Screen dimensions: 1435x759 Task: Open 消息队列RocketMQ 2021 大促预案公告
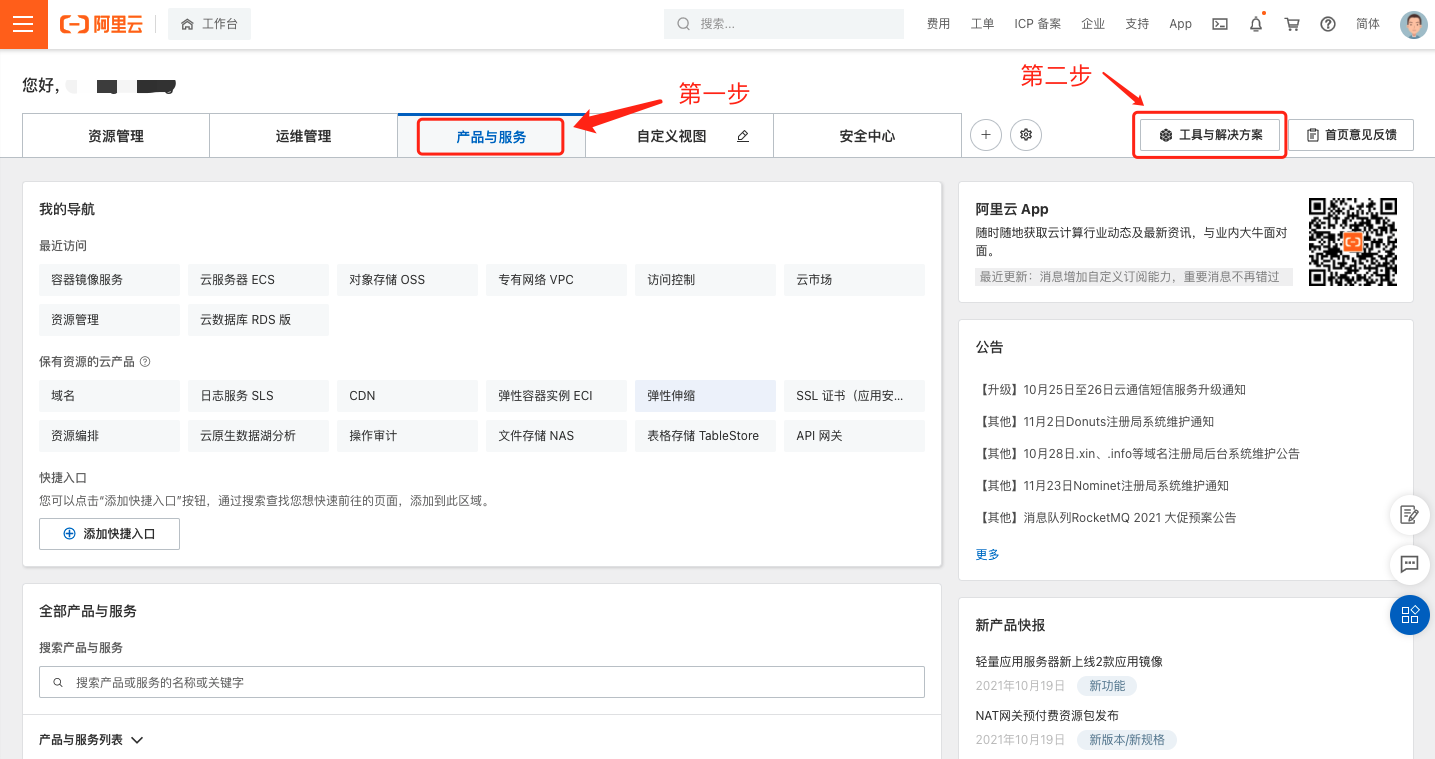[x=1106, y=518]
